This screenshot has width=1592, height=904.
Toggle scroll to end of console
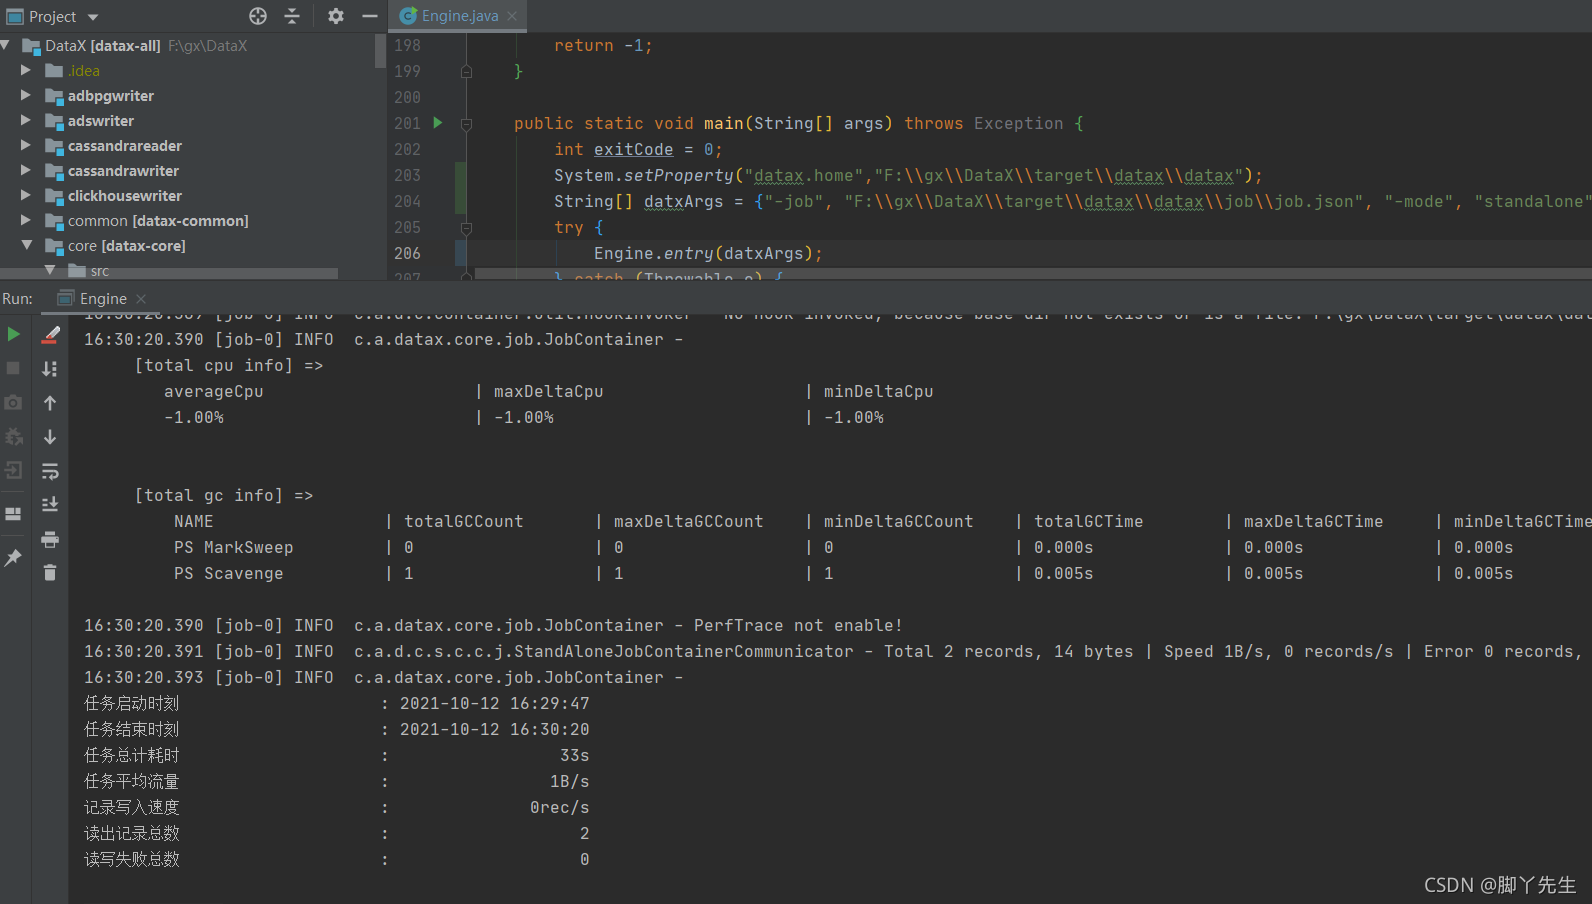pyautogui.click(x=50, y=505)
